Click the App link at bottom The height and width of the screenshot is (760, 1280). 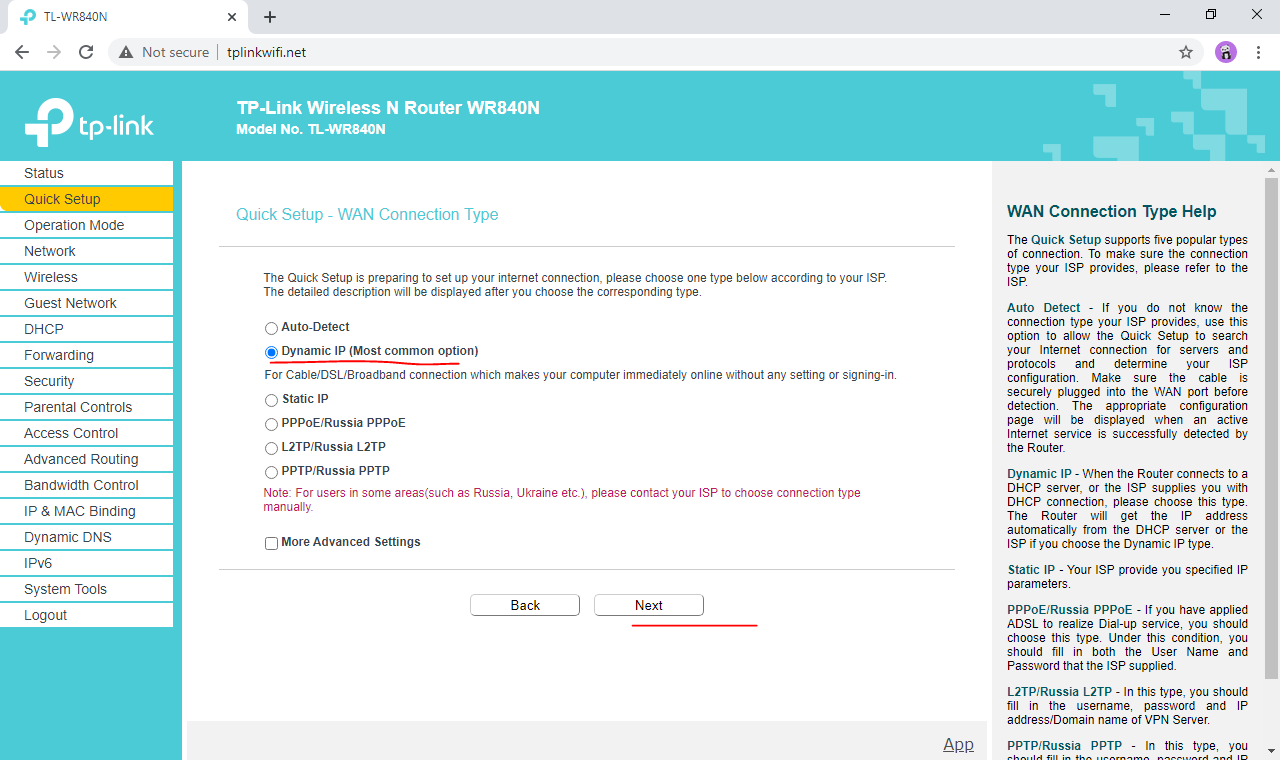pyautogui.click(x=958, y=744)
